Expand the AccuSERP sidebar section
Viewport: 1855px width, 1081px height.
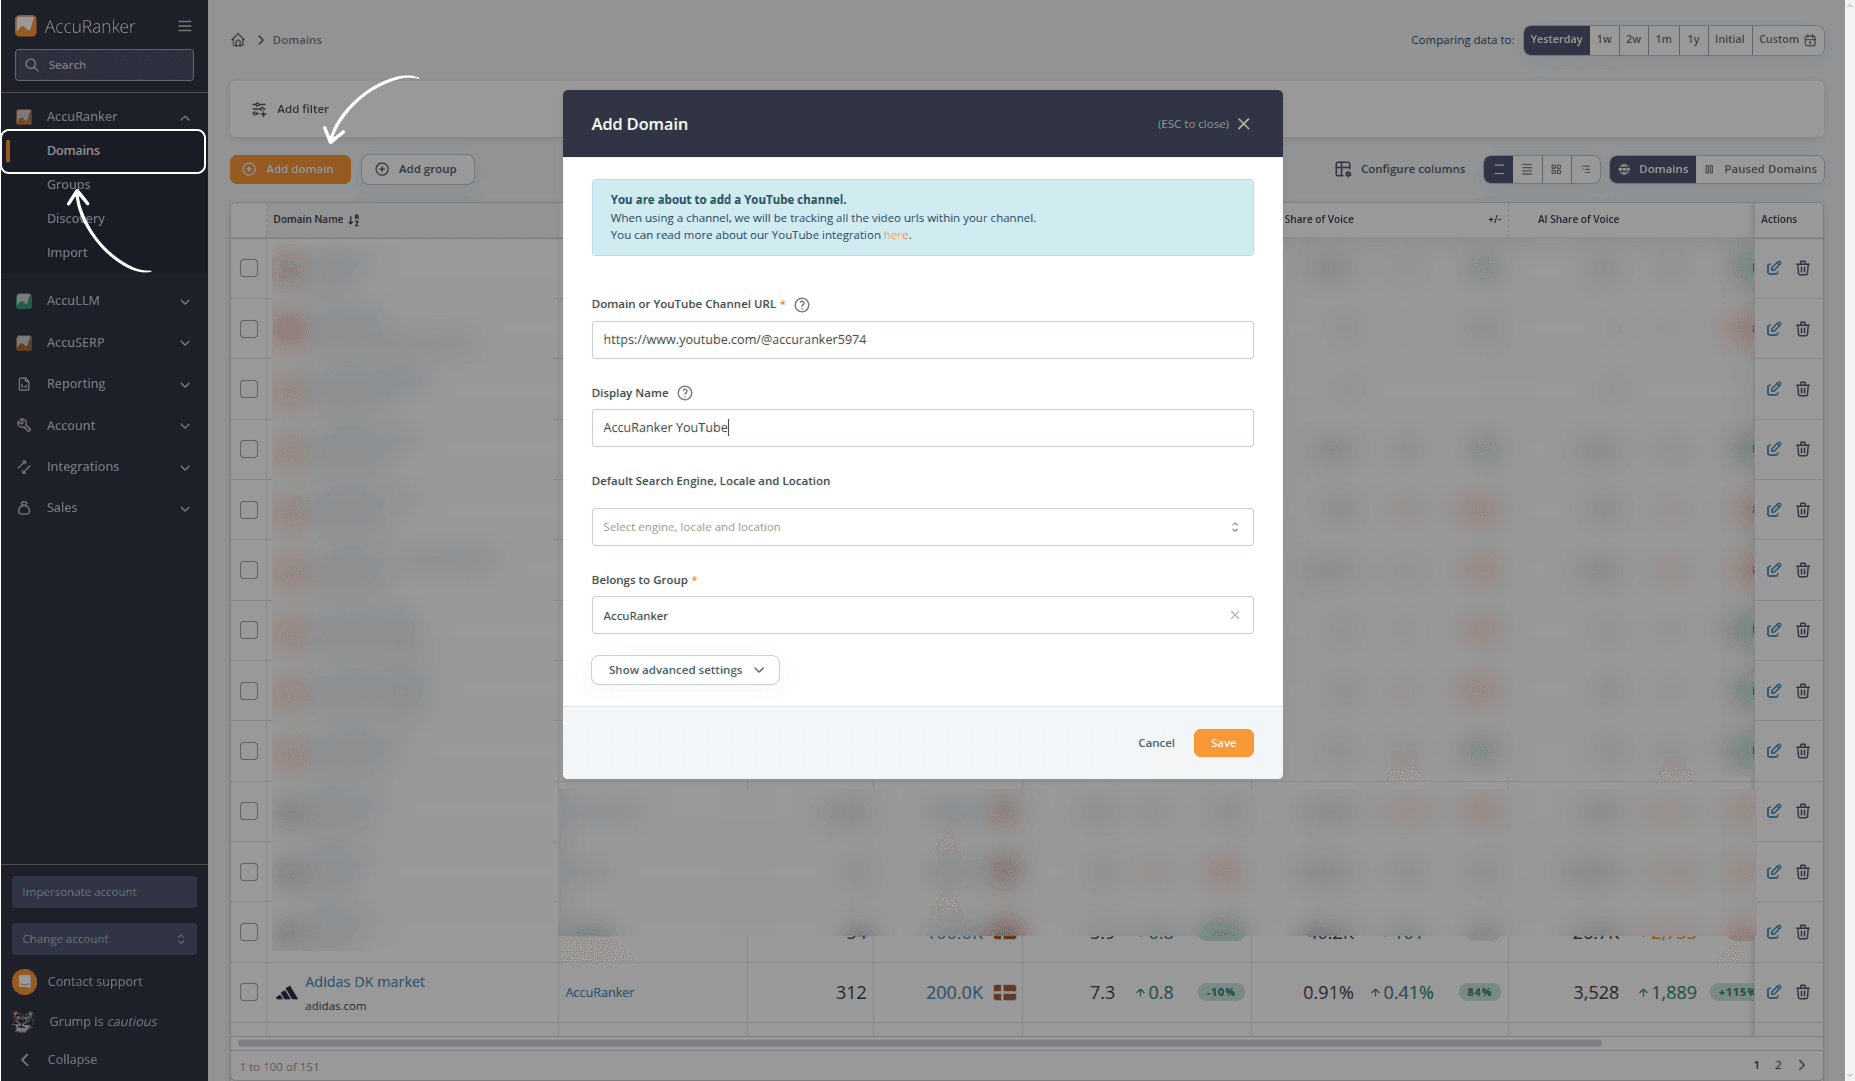[x=104, y=343]
